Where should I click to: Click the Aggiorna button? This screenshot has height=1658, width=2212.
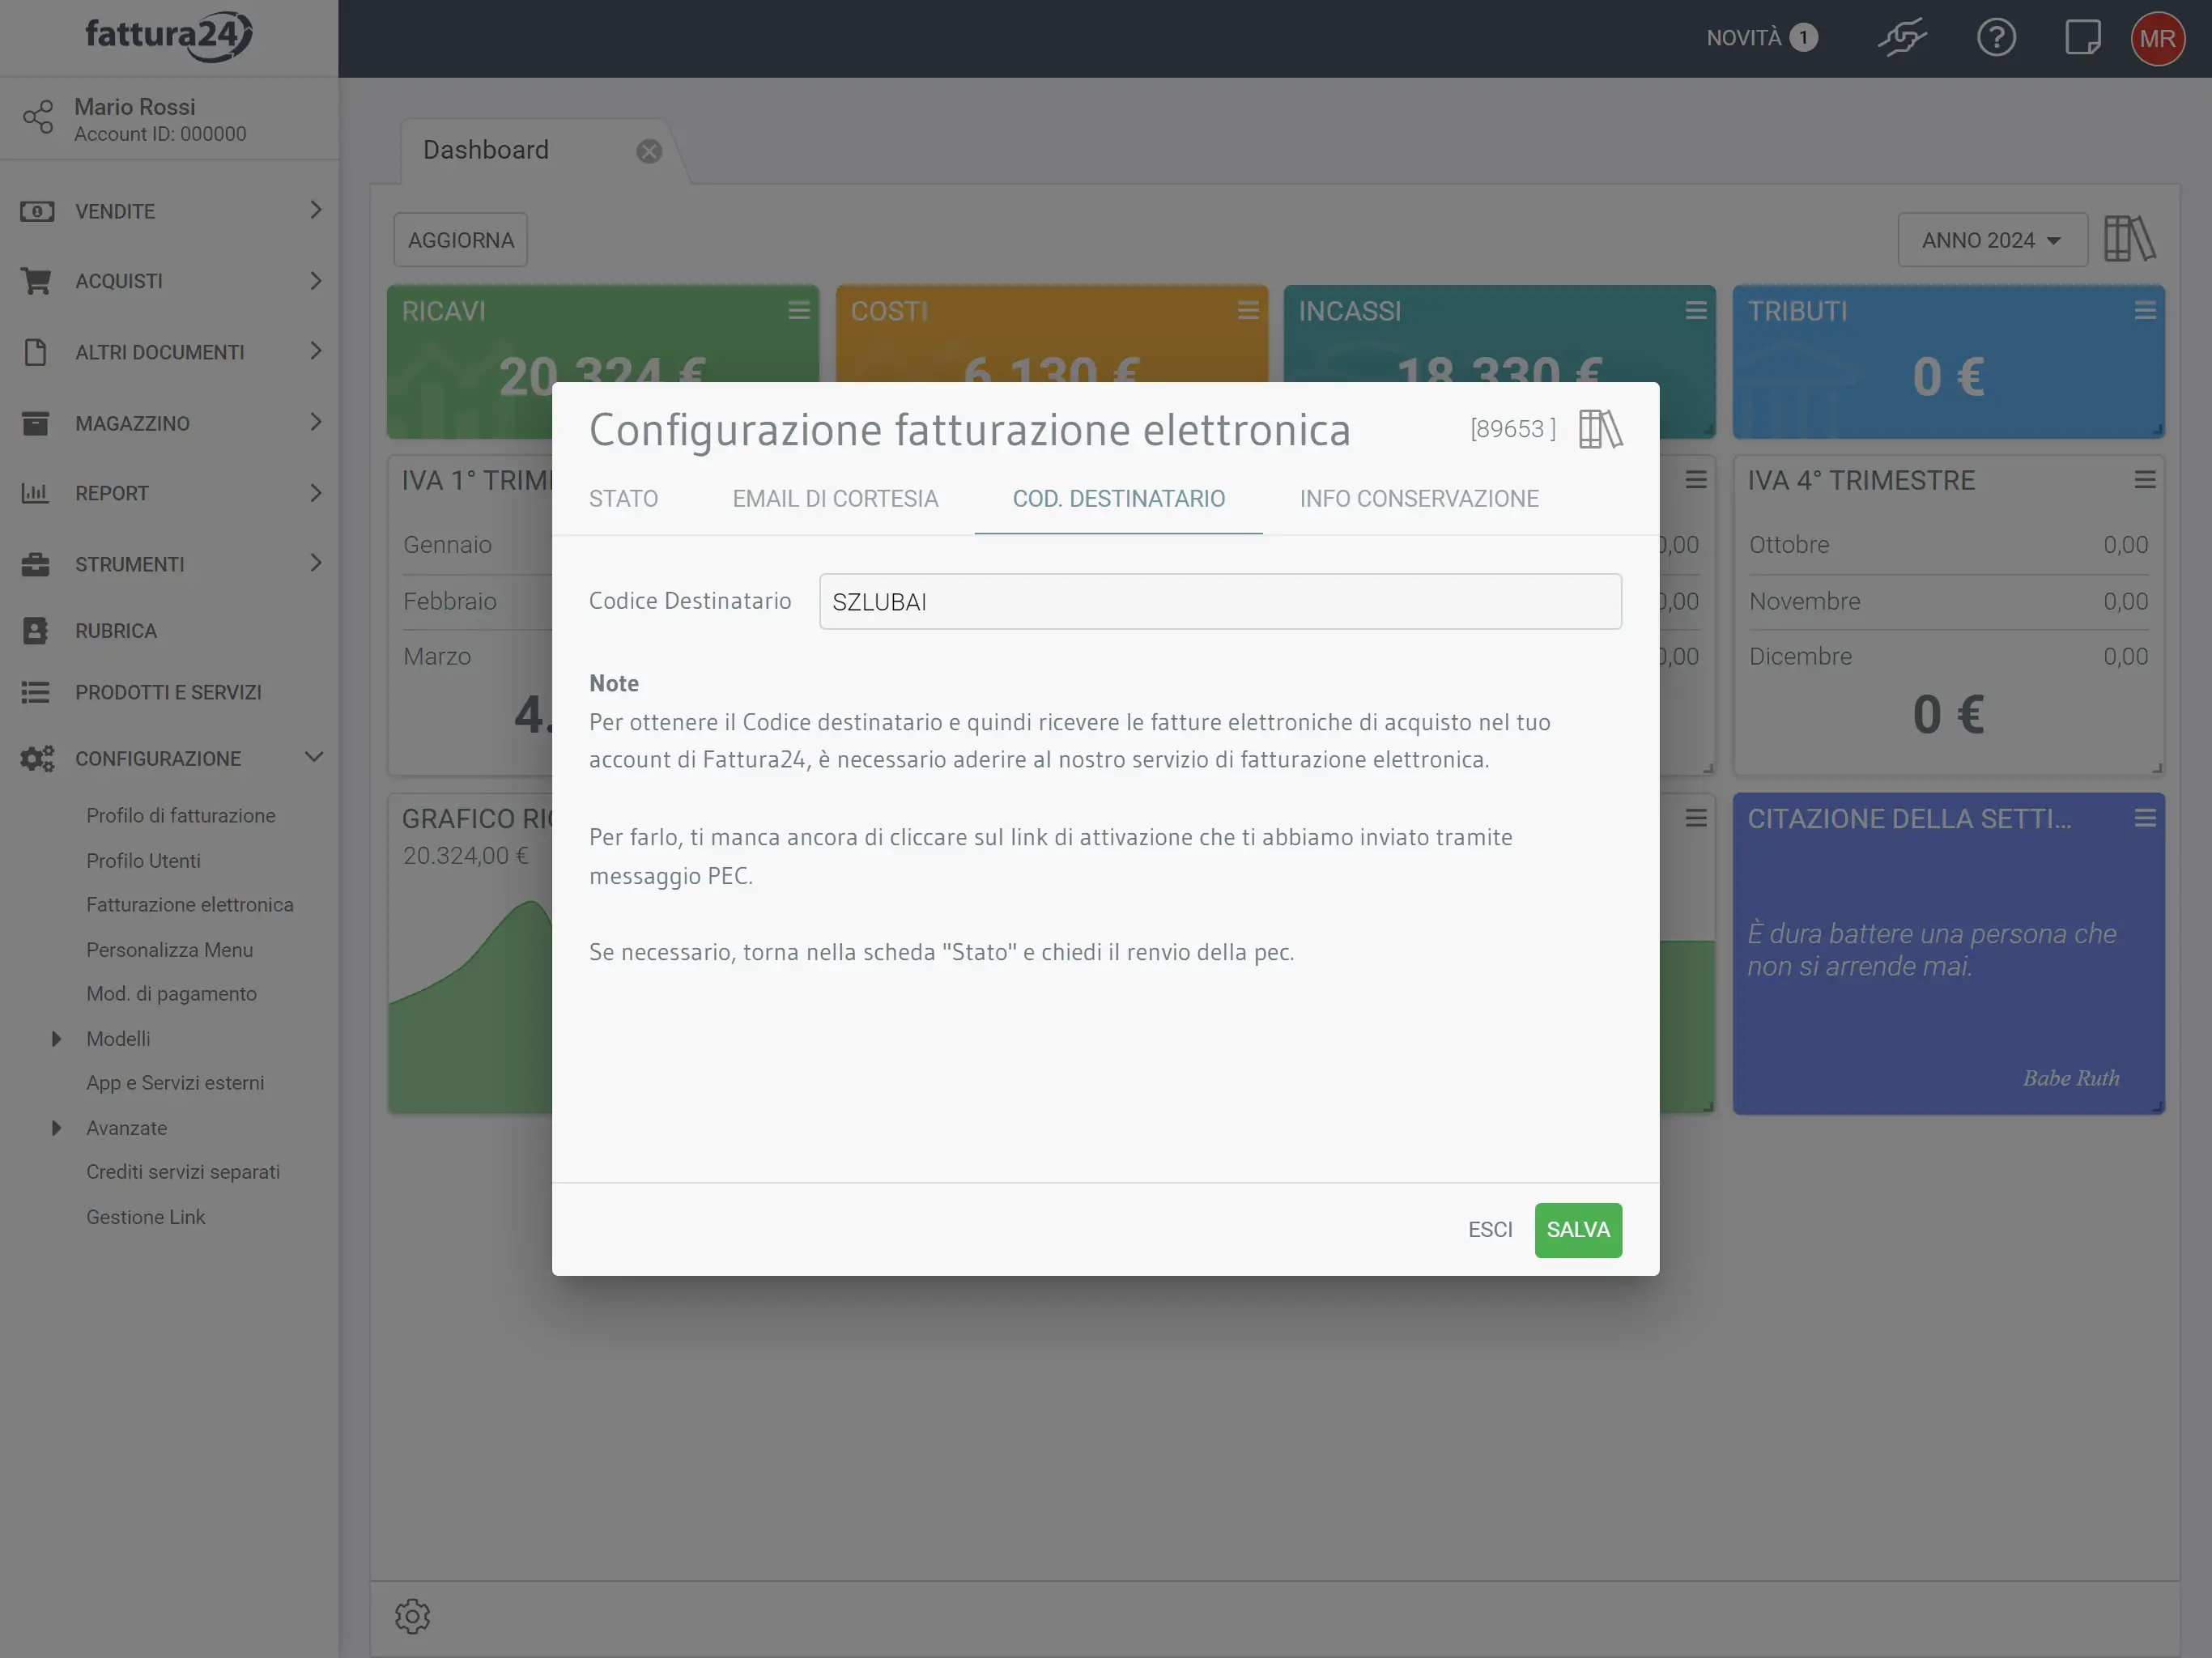pyautogui.click(x=461, y=240)
